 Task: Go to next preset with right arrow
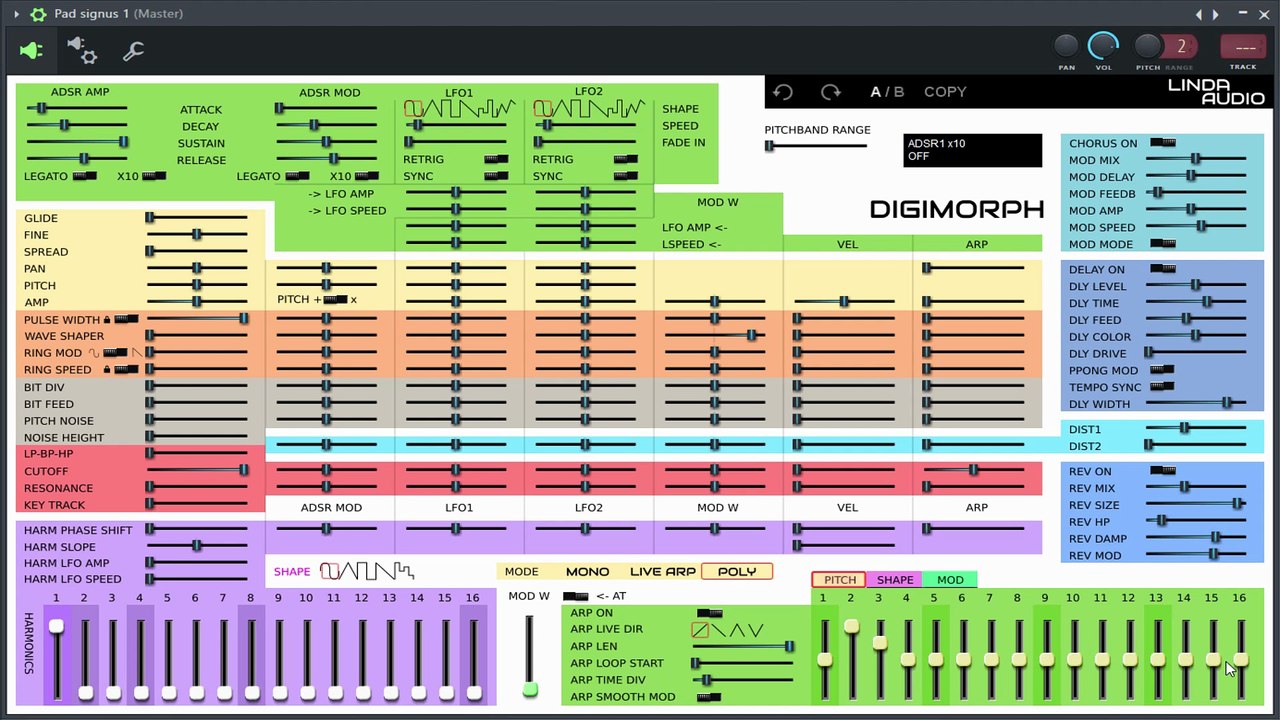pyautogui.click(x=1216, y=14)
